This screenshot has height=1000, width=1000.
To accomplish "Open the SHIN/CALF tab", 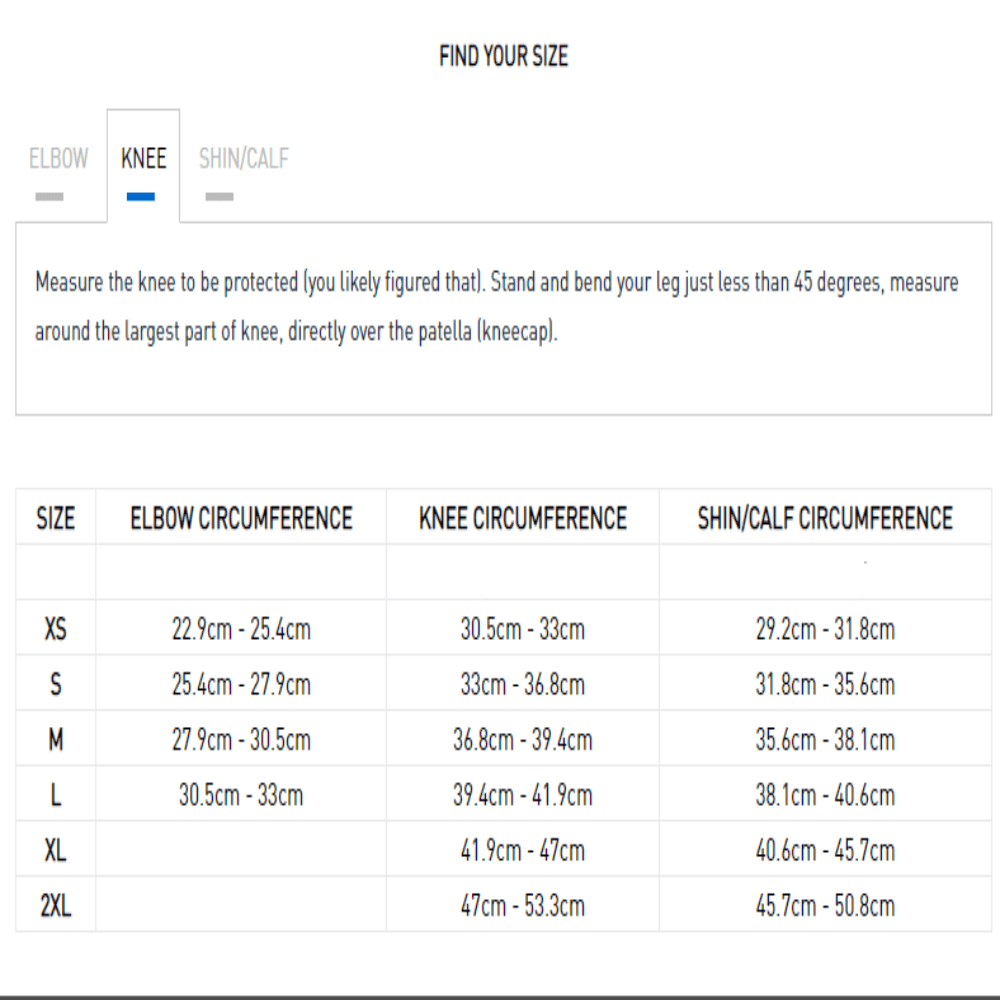I will tap(243, 159).
